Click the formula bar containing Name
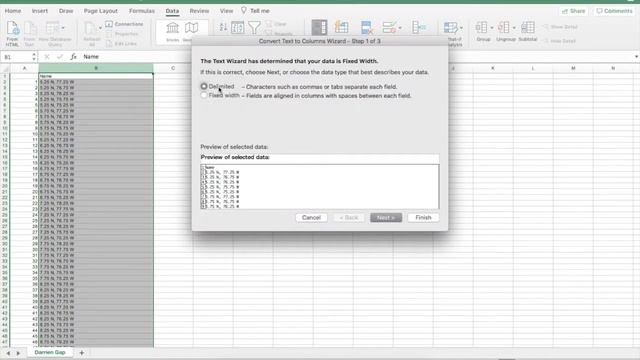This screenshot has width=640, height=360. [355, 57]
